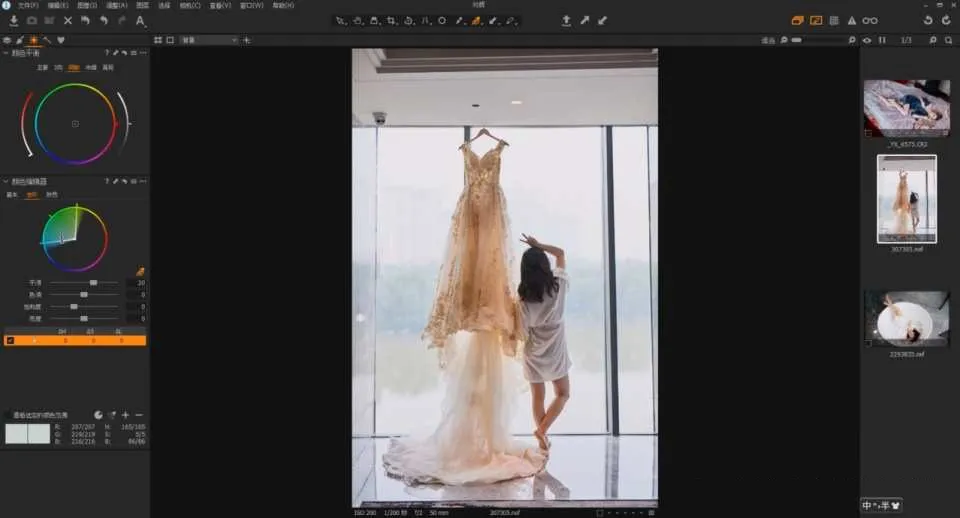The image size is (960, 518).
Task: Open the 相机(C) menu
Action: (190, 6)
